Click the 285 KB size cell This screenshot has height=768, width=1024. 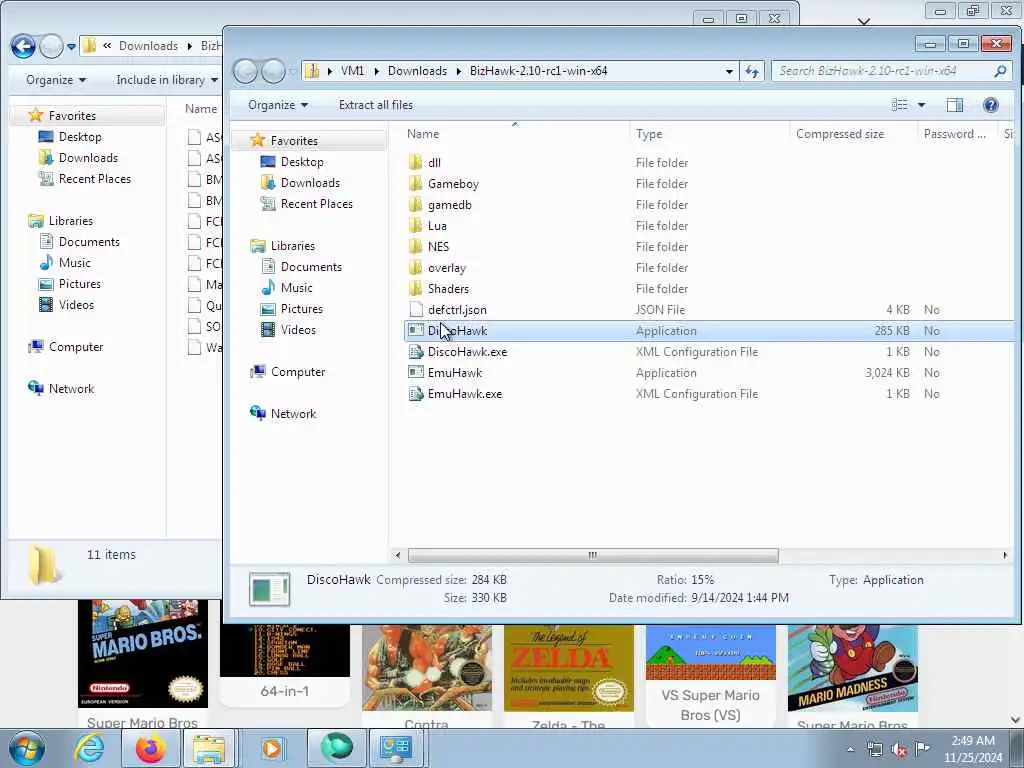[891, 330]
